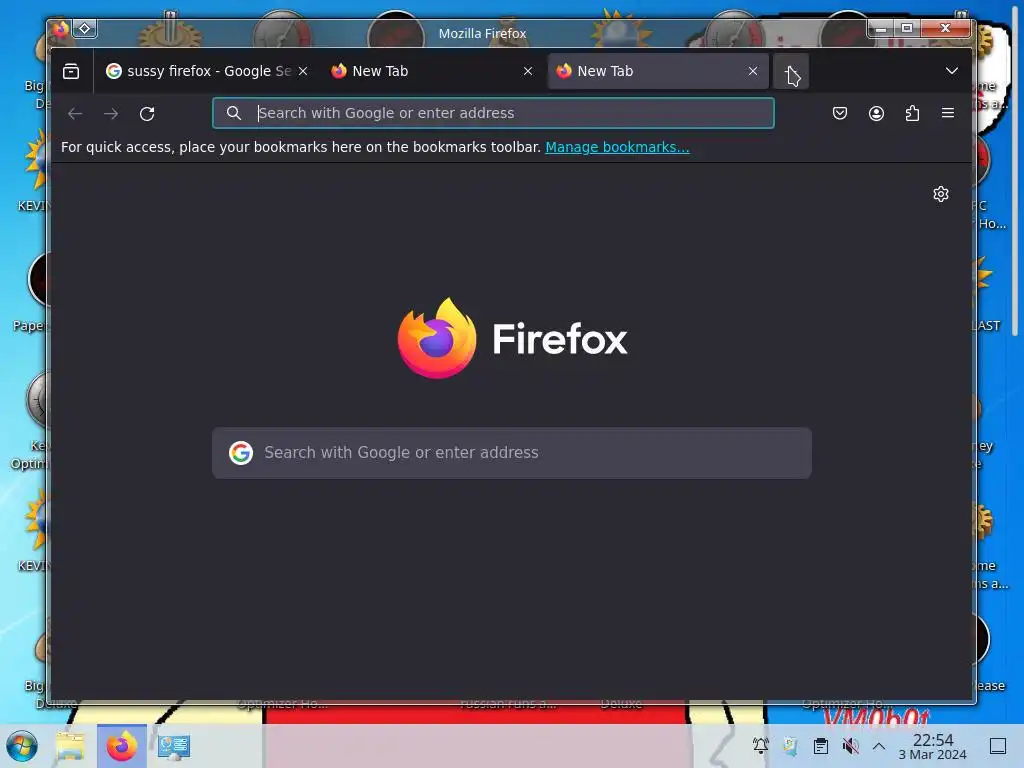1024x768 pixels.
Task: Click the Firefox logo on new tab page
Action: click(x=512, y=338)
